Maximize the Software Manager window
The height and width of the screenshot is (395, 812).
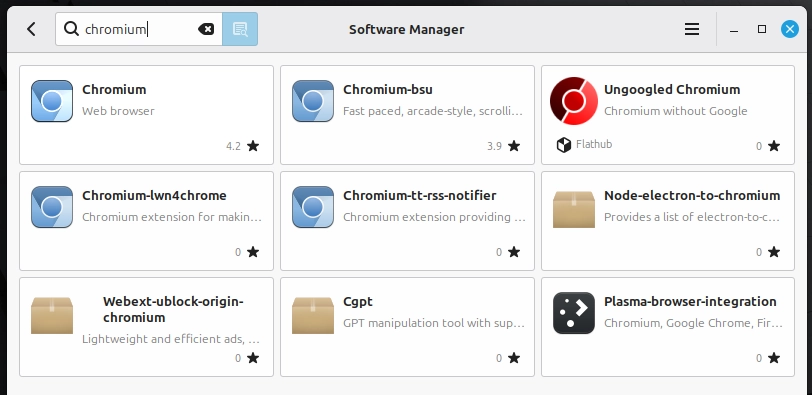click(x=762, y=29)
